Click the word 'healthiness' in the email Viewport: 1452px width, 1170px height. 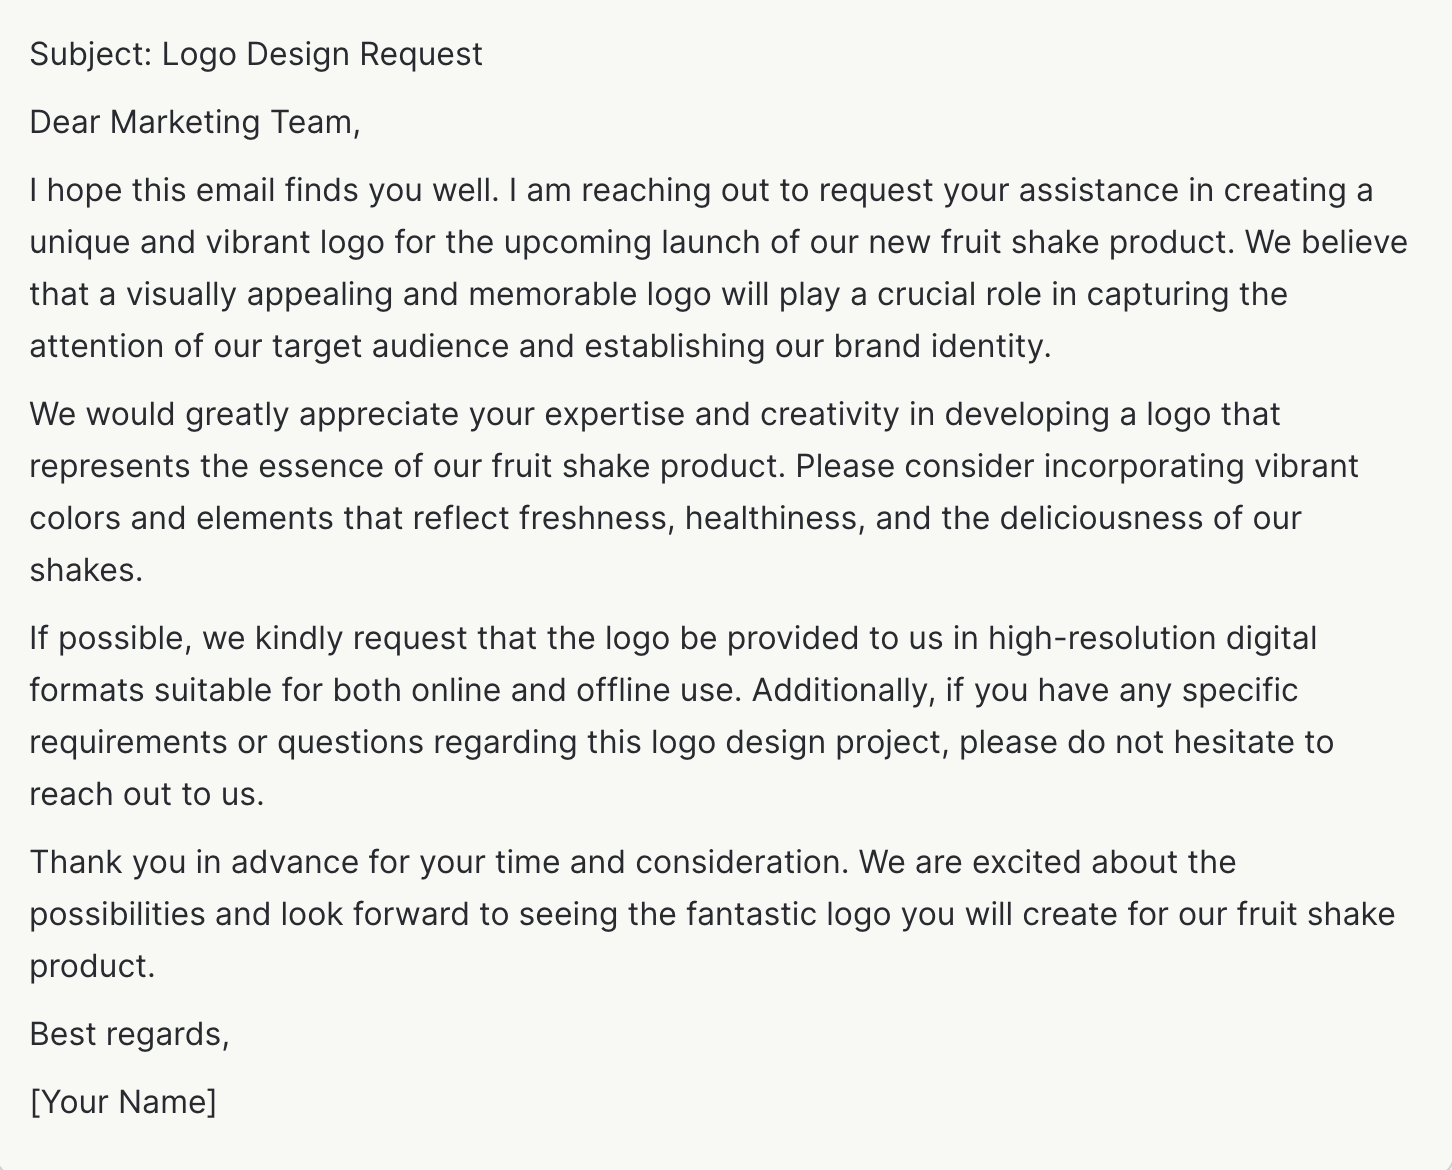click(x=771, y=518)
